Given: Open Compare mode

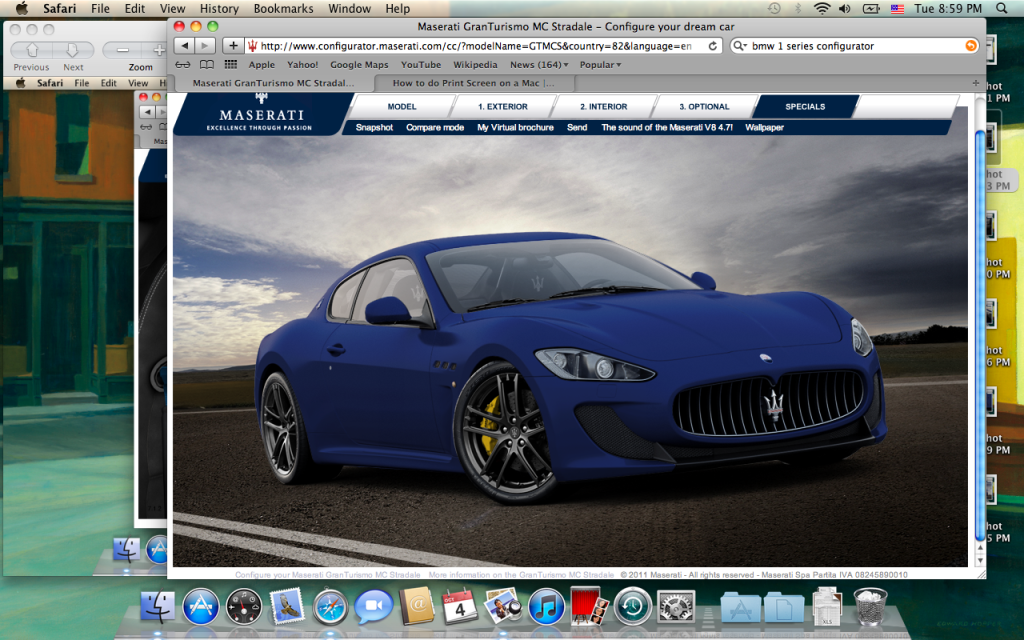Looking at the screenshot, I should click(435, 127).
